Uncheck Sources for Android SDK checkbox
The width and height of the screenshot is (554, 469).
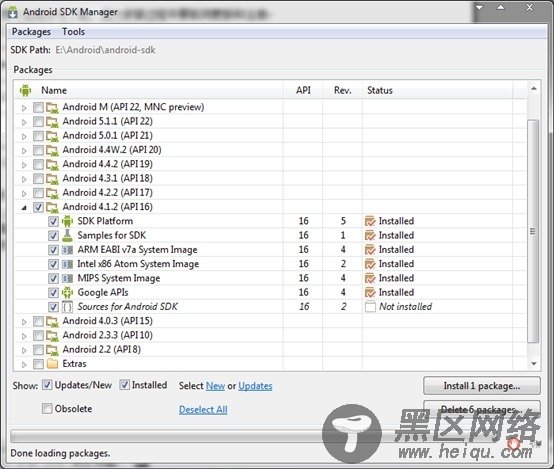(53, 307)
